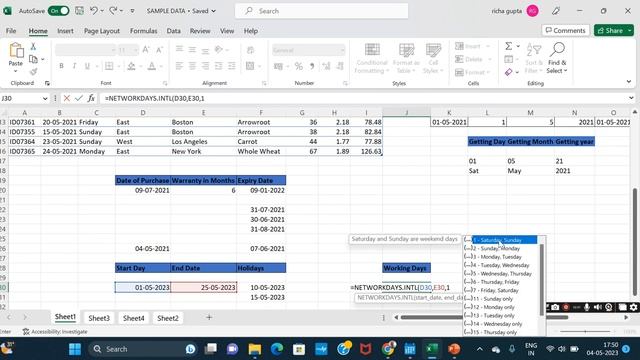Click the Search box in title bar

click(x=322, y=11)
